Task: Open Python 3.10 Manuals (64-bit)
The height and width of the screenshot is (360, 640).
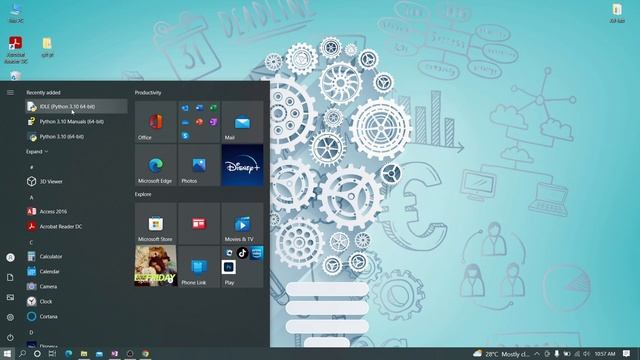Action: point(76,122)
